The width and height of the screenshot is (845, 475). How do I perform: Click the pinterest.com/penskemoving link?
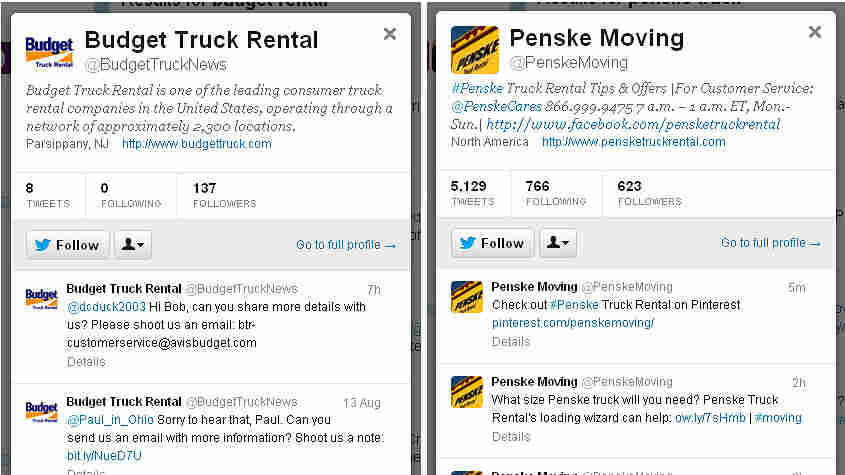[573, 323]
